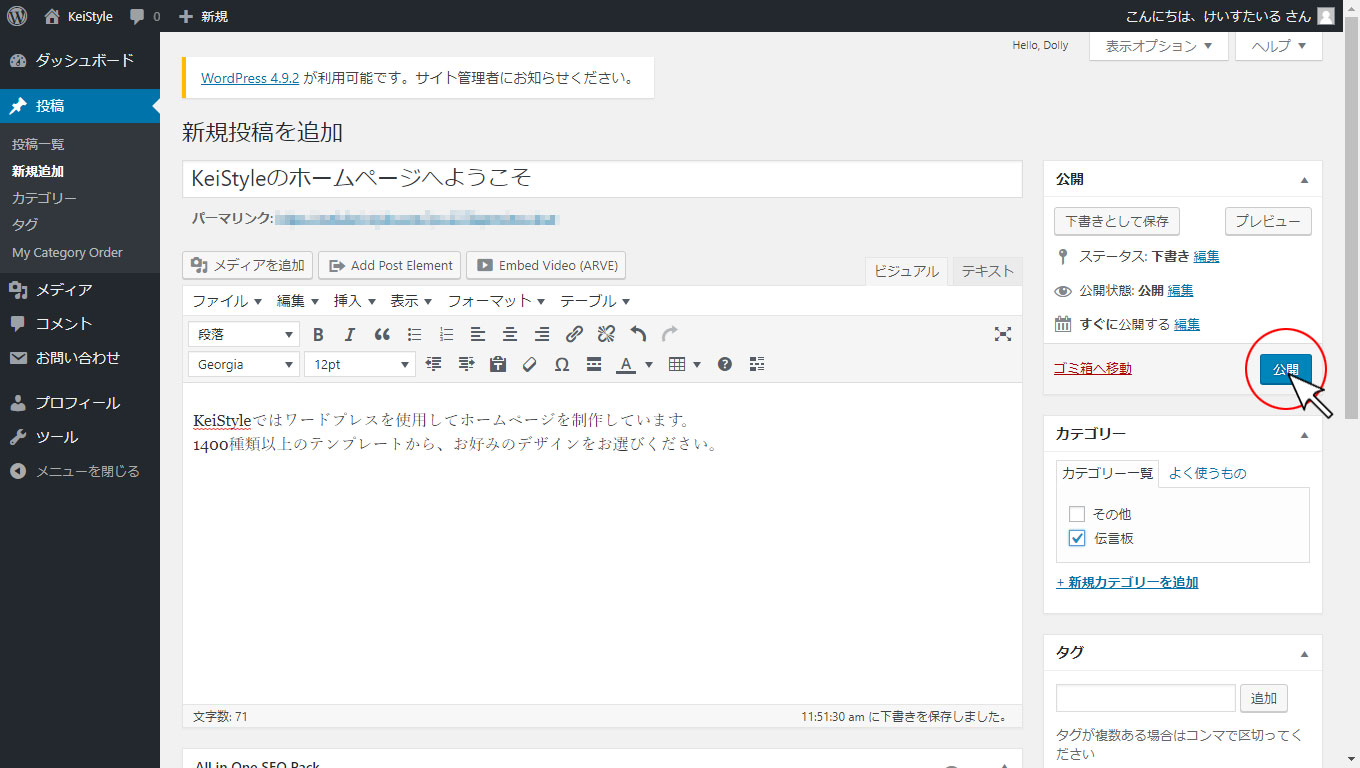
Task: Expand the ヘルプ help panel
Action: [x=1279, y=46]
